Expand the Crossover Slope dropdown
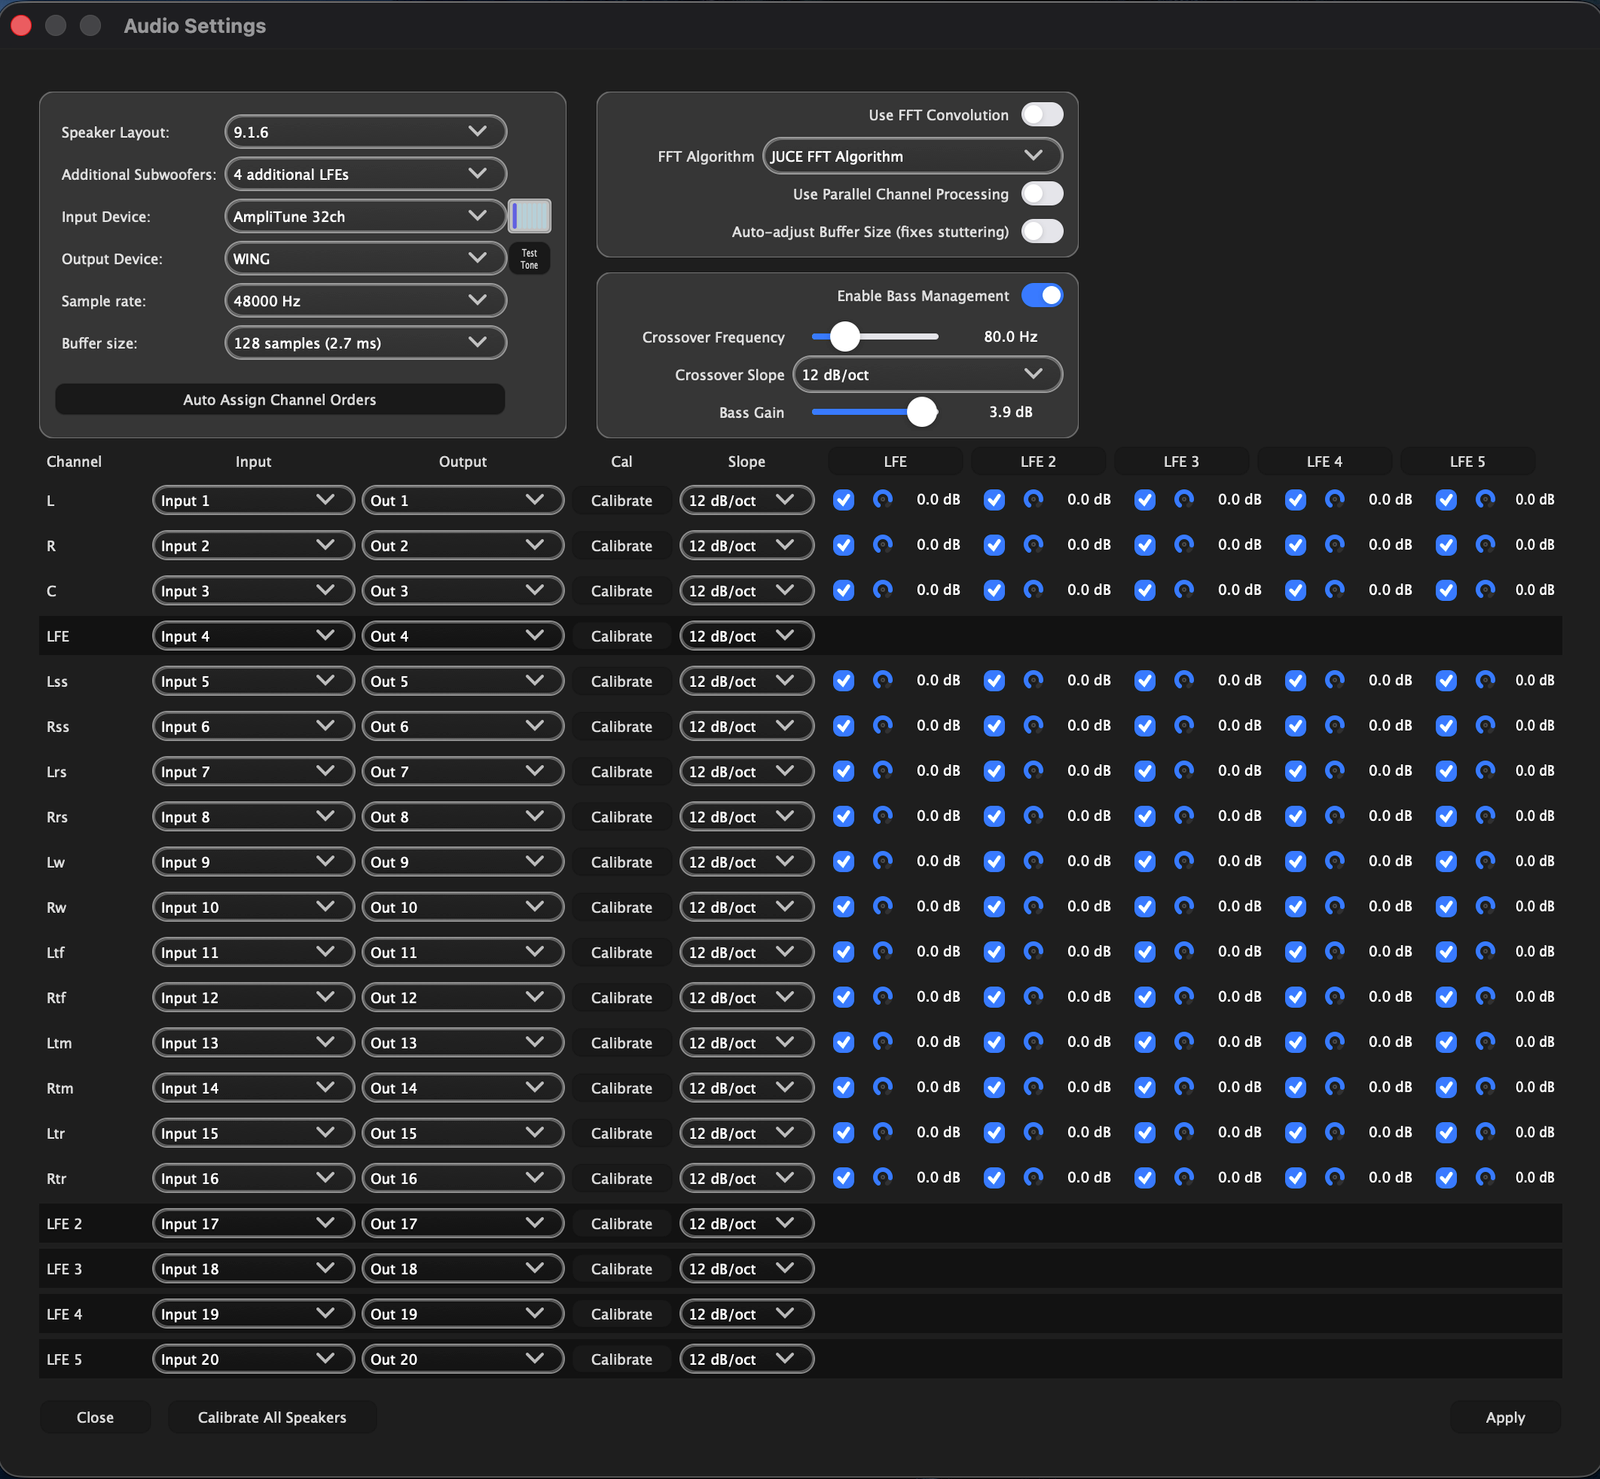The height and width of the screenshot is (1479, 1600). (926, 375)
